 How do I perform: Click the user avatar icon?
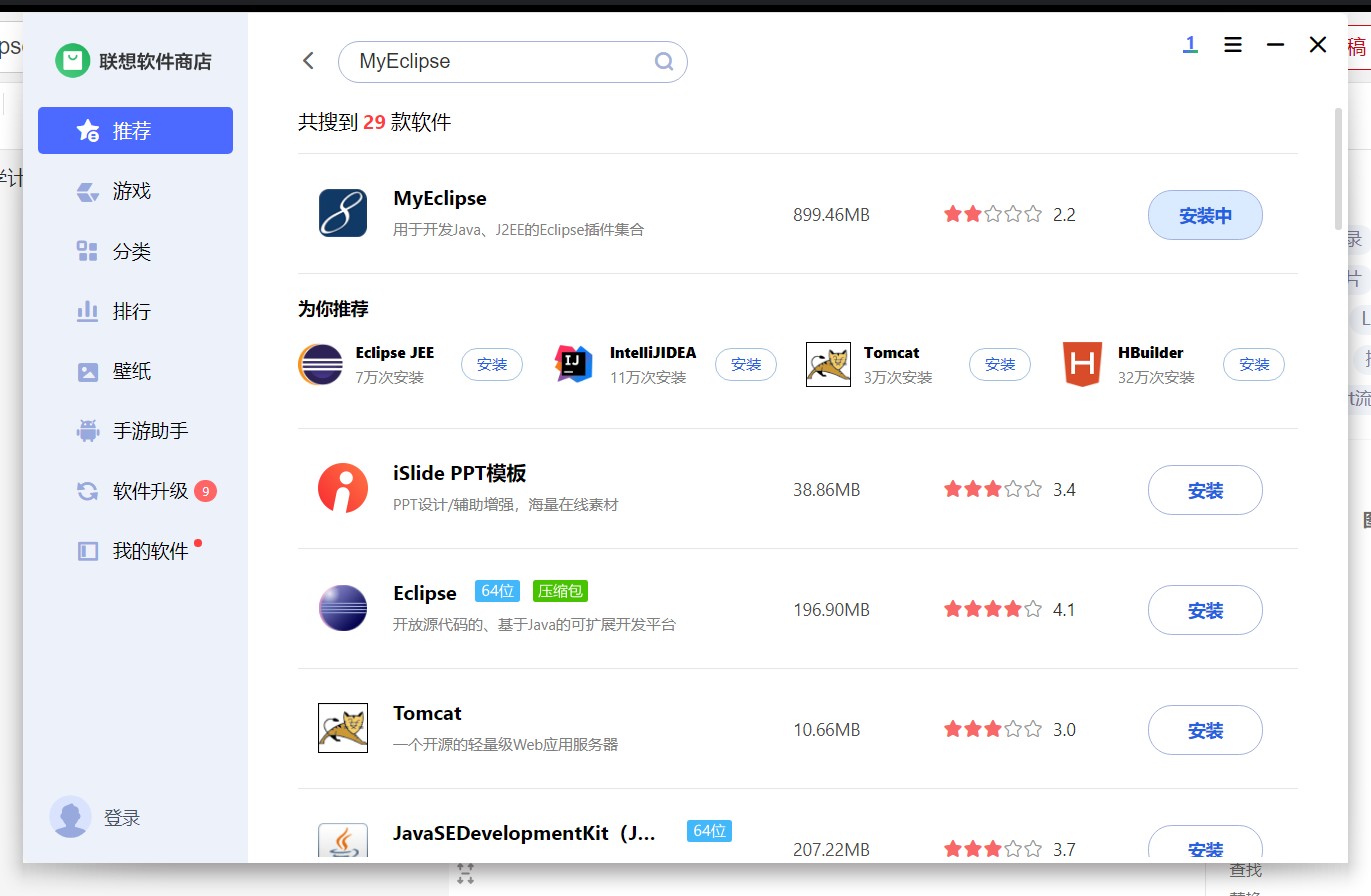[70, 817]
